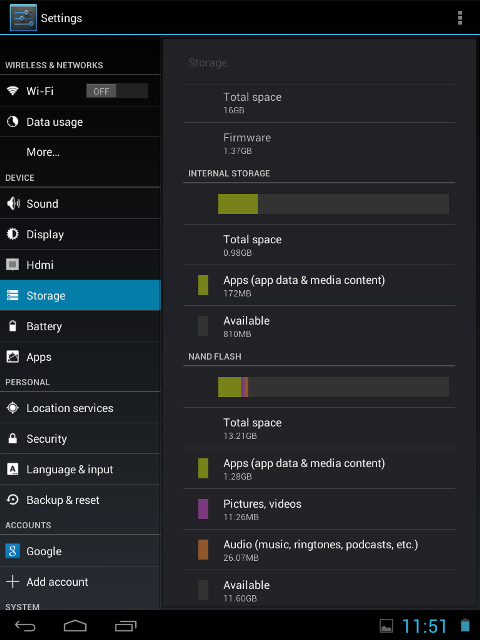The height and width of the screenshot is (640, 480).
Task: Tap the battery icon in status bar
Action: click(x=465, y=625)
